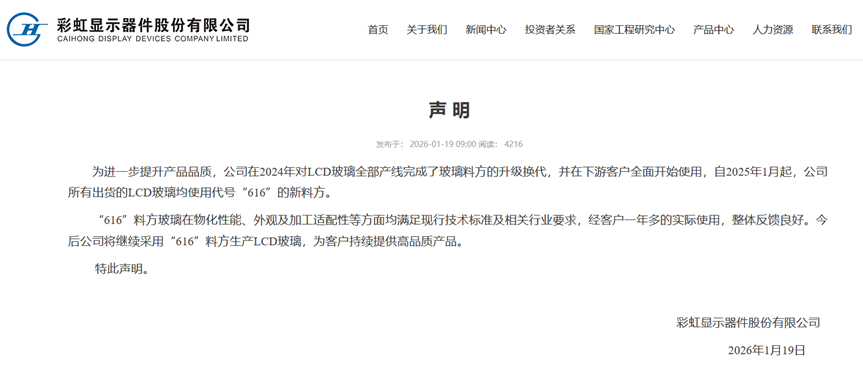863x380 pixels.
Task: Click the publish date 2026-01-19 09:00
Action: tap(443, 144)
